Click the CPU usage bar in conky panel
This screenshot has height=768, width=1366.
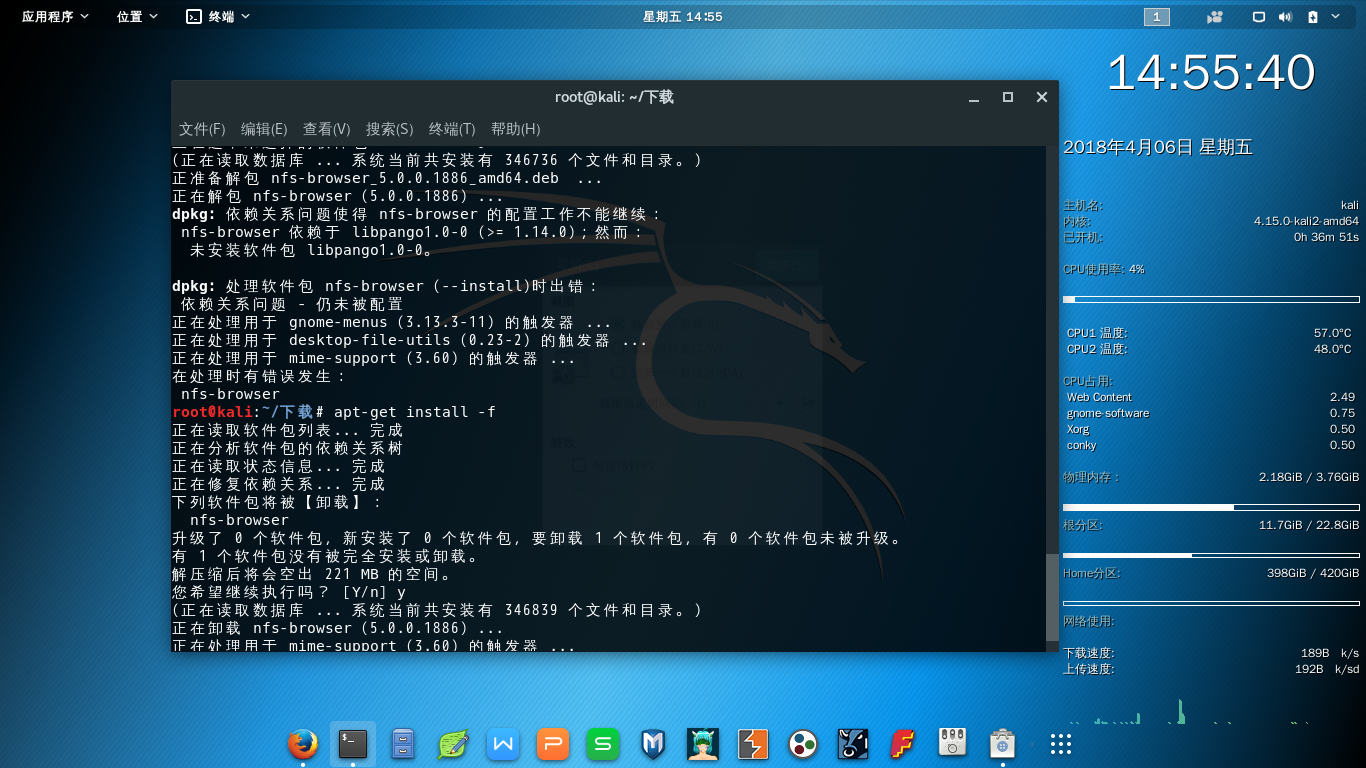[1210, 297]
